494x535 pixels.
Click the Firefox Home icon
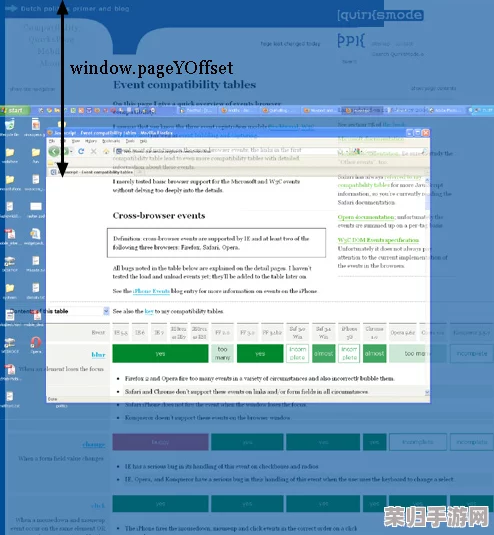click(106, 151)
